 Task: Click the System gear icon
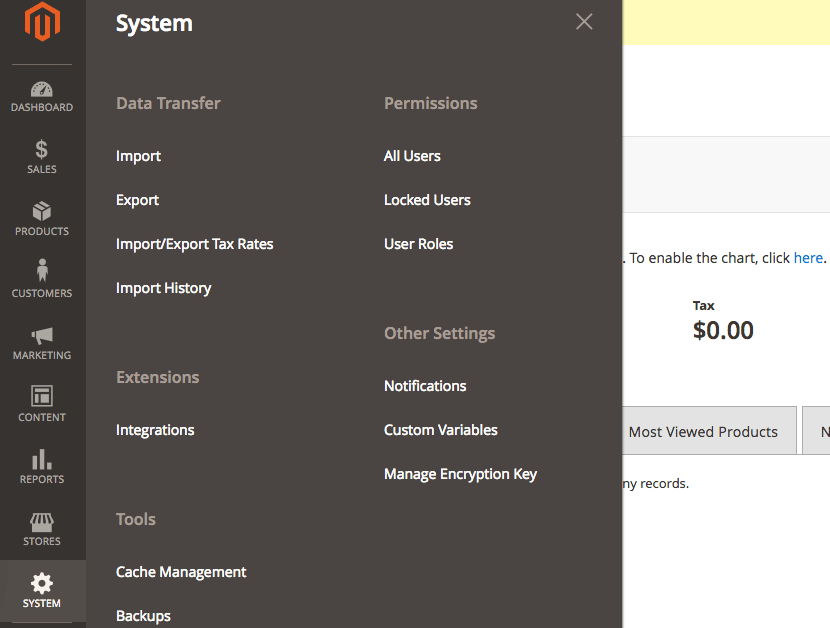tap(42, 584)
